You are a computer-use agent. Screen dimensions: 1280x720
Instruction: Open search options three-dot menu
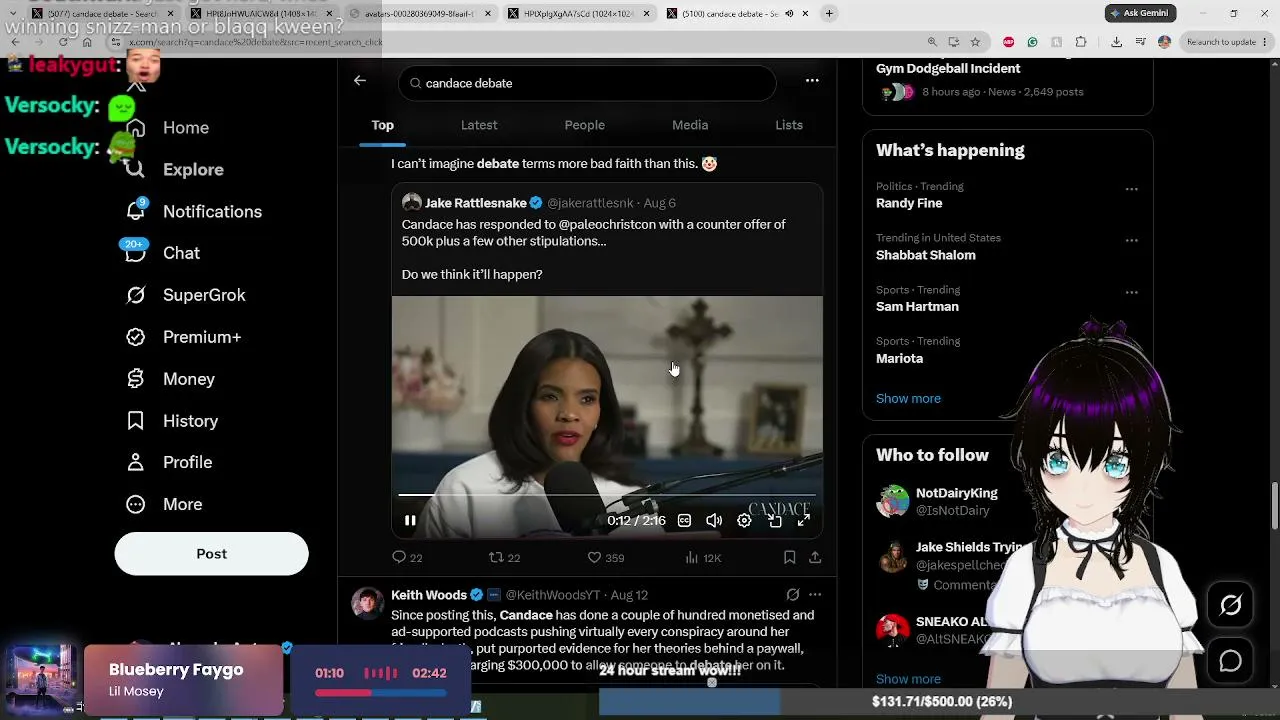click(x=812, y=81)
